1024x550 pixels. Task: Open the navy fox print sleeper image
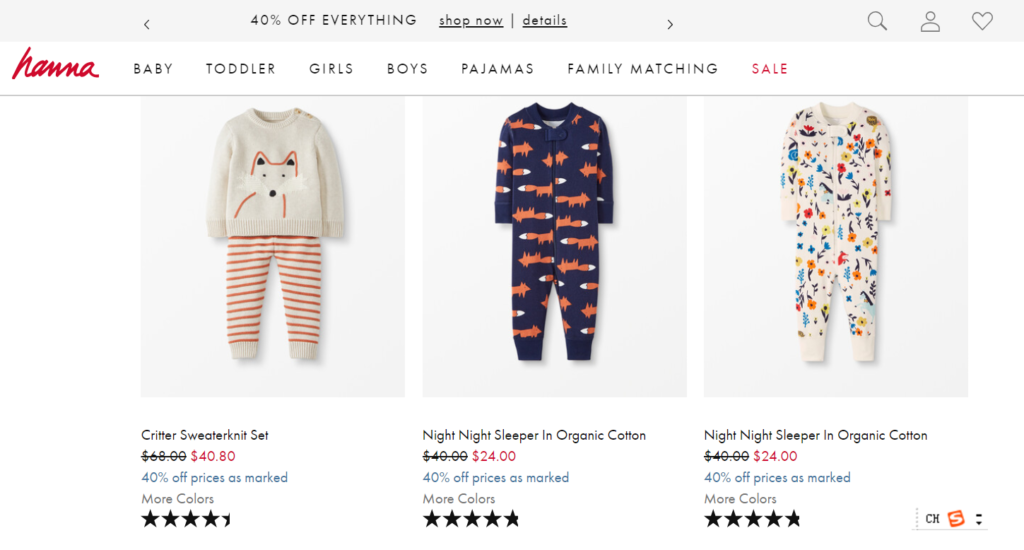click(554, 247)
